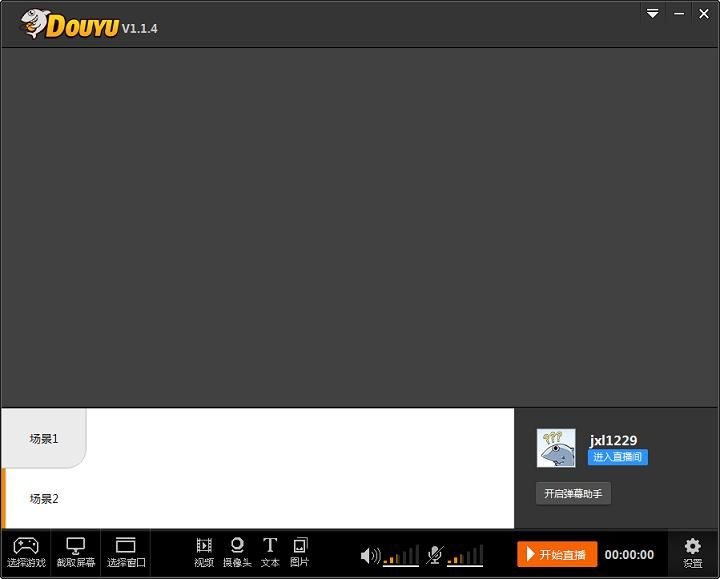Add a 图片 image source

point(299,546)
